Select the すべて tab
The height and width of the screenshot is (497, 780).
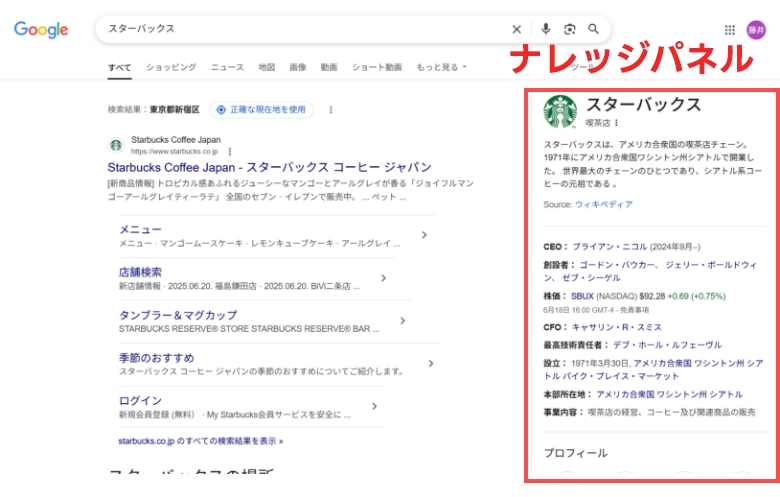click(120, 67)
